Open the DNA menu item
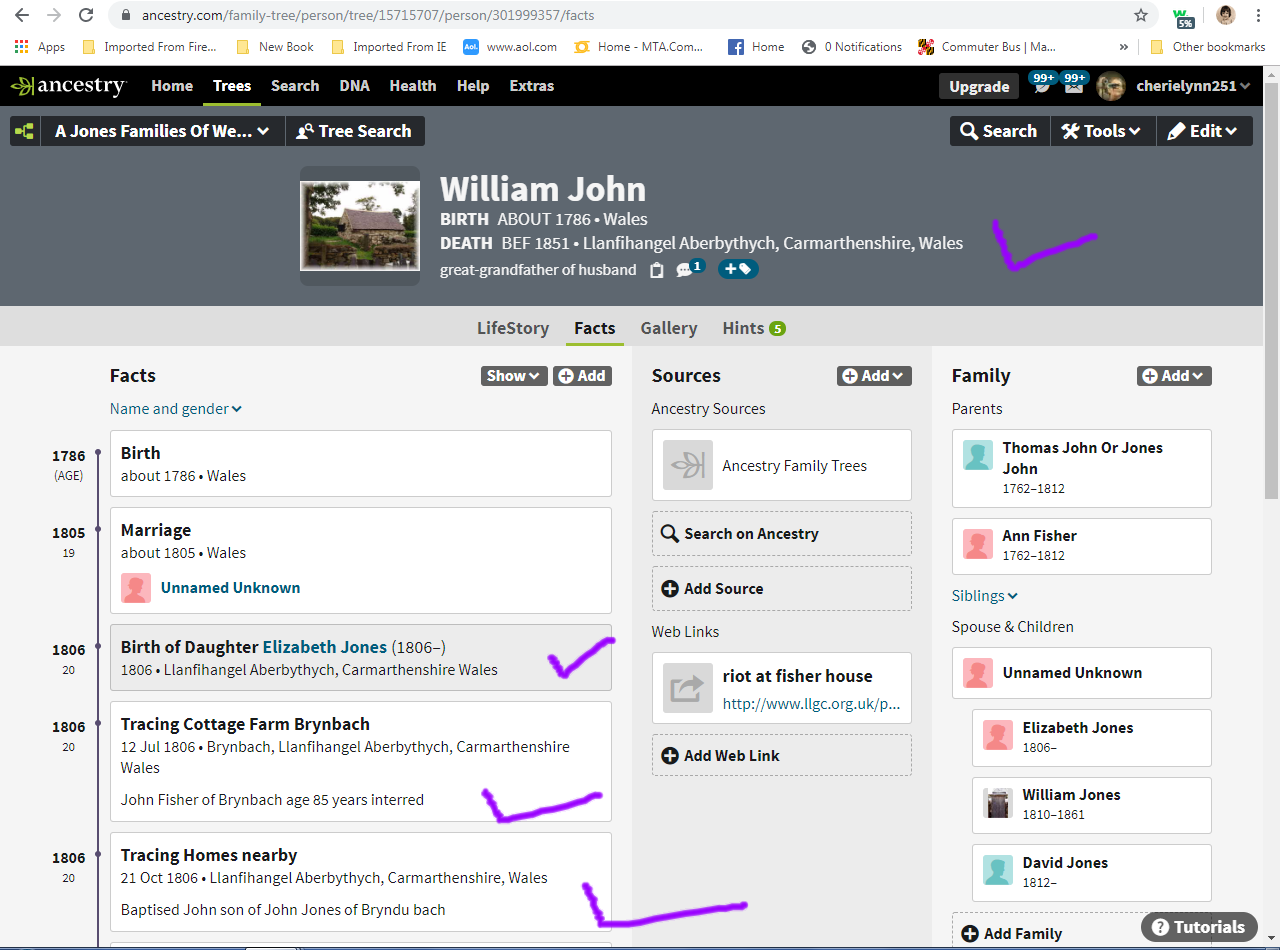Viewport: 1280px width, 950px height. 354,86
